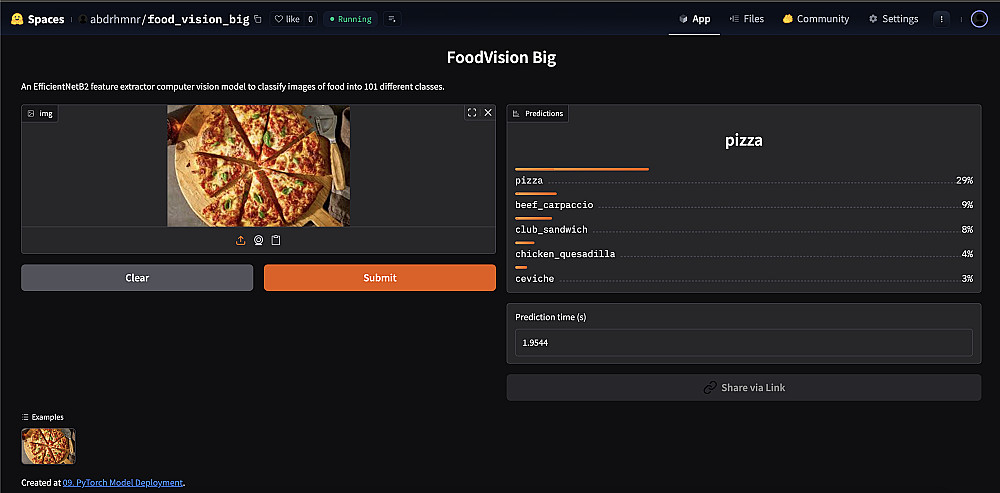Screen dimensions: 1000x493
Task: Open the PyTorch Model Deployment link
Action: (122, 483)
